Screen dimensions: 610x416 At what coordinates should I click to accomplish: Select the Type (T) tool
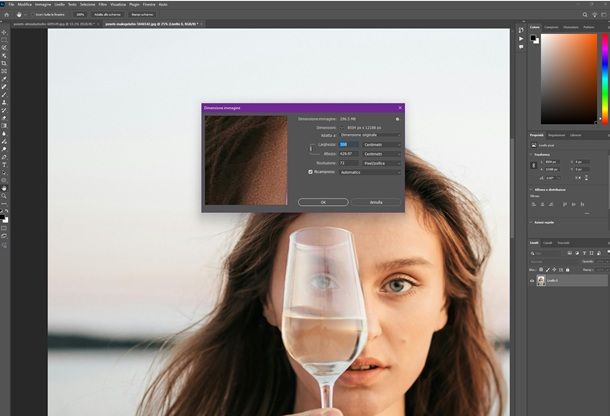tap(4, 165)
